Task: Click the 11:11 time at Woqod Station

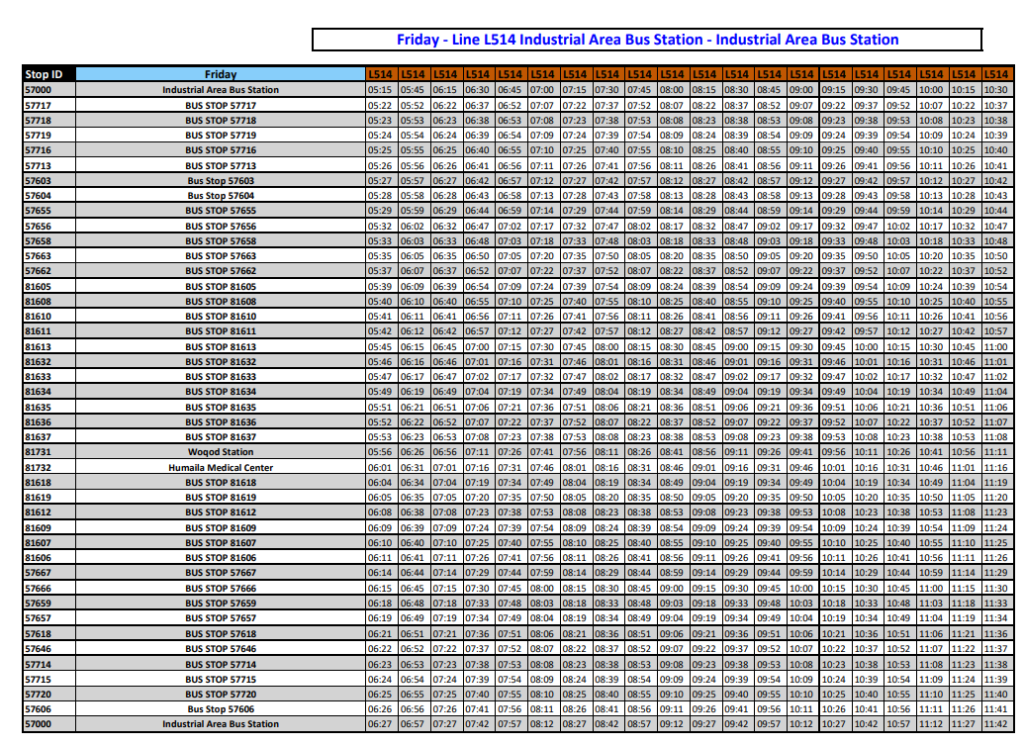Action: (995, 452)
